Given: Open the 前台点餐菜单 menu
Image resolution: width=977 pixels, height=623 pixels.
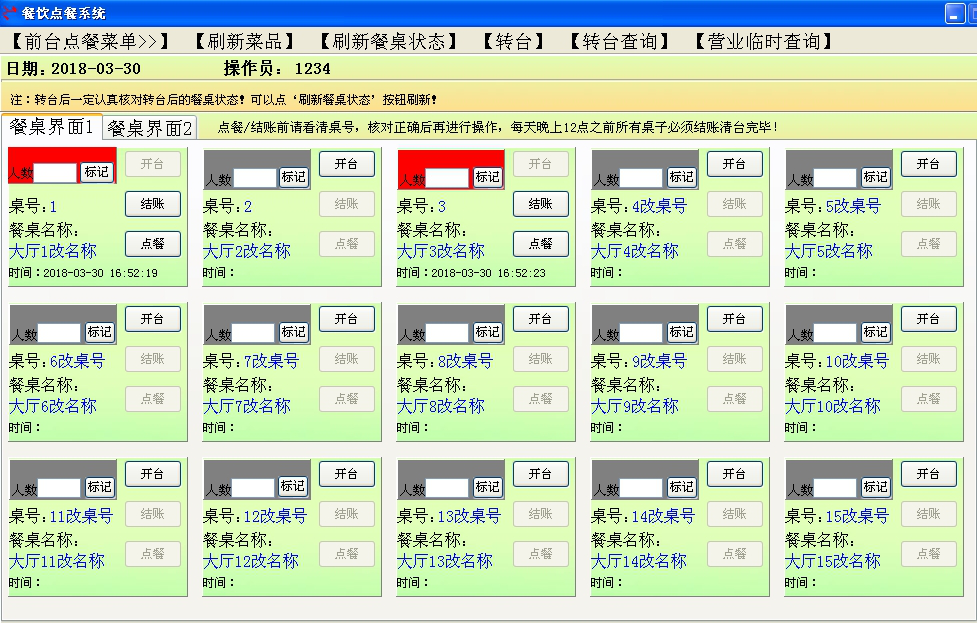Looking at the screenshot, I should (91, 41).
